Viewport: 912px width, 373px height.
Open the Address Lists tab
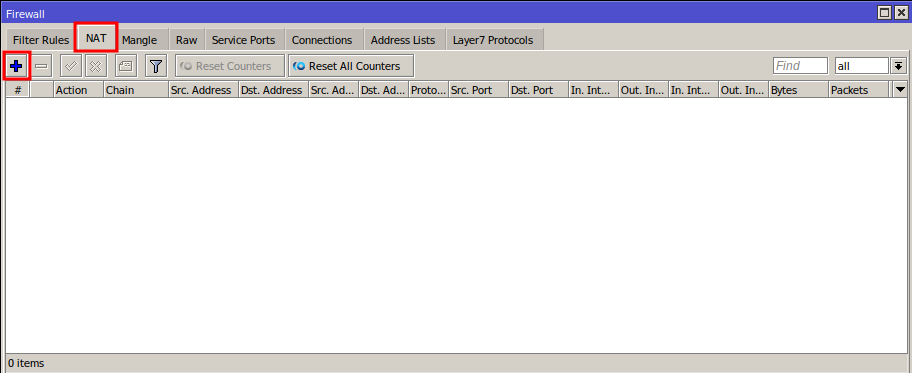click(403, 40)
